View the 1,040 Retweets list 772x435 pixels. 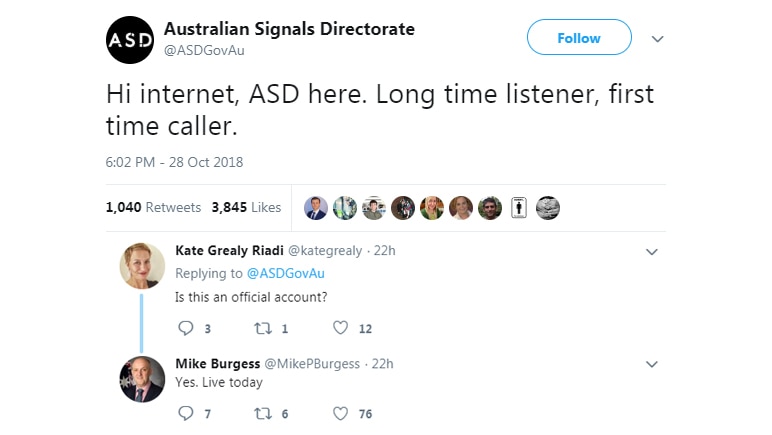pyautogui.click(x=153, y=207)
